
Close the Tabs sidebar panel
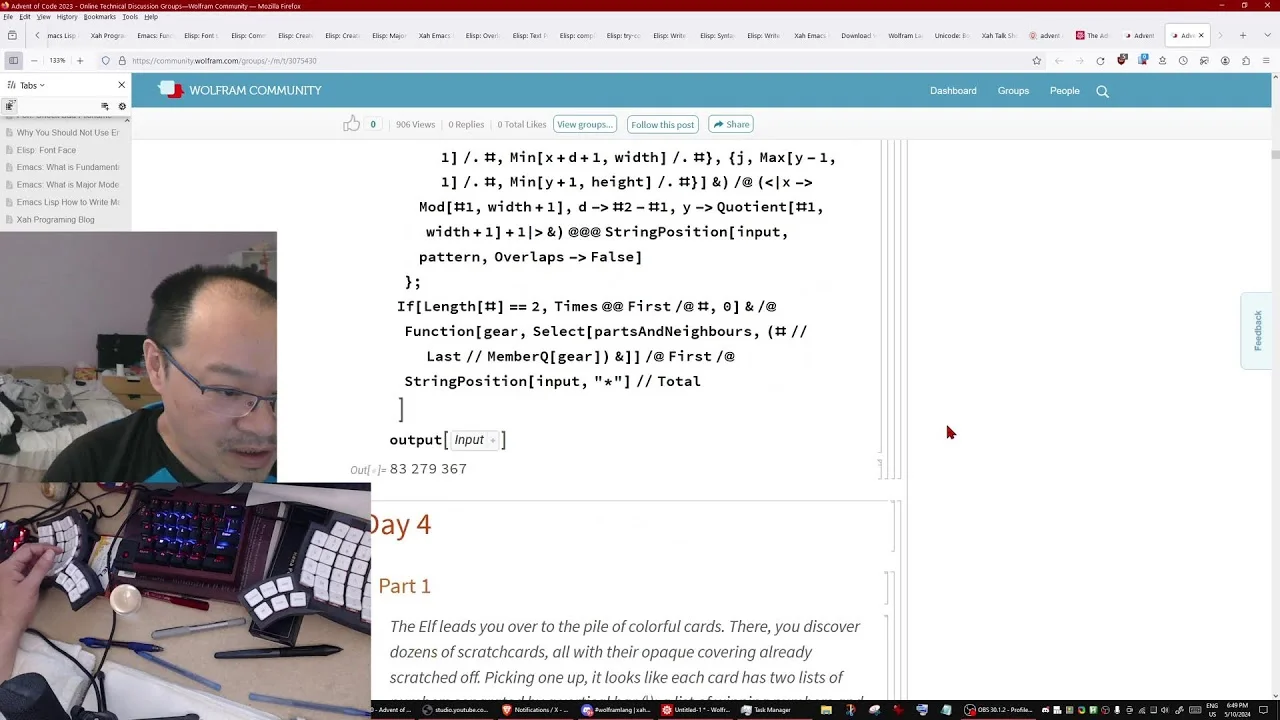point(122,85)
